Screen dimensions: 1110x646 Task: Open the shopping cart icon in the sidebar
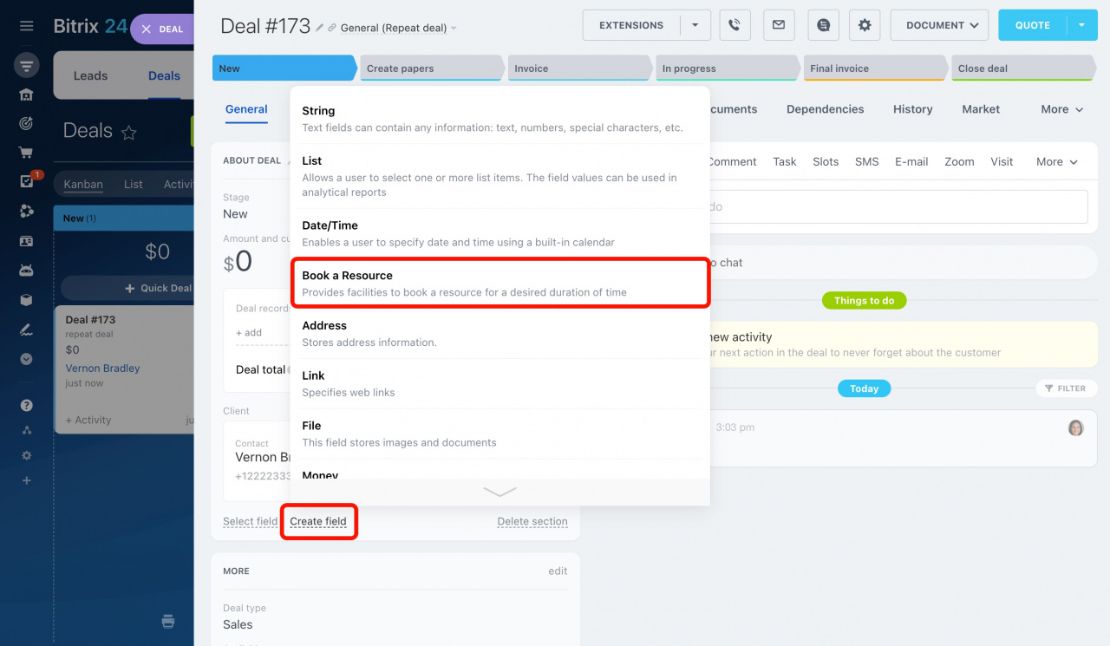click(x=26, y=152)
